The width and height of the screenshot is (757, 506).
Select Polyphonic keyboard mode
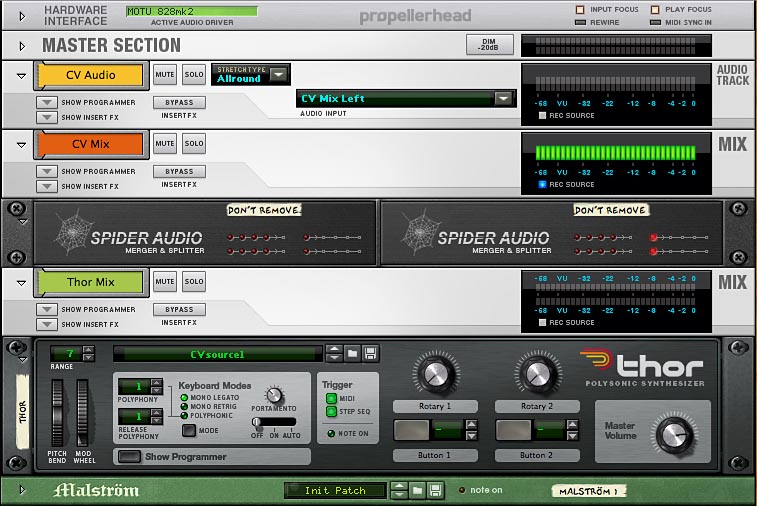pos(184,415)
